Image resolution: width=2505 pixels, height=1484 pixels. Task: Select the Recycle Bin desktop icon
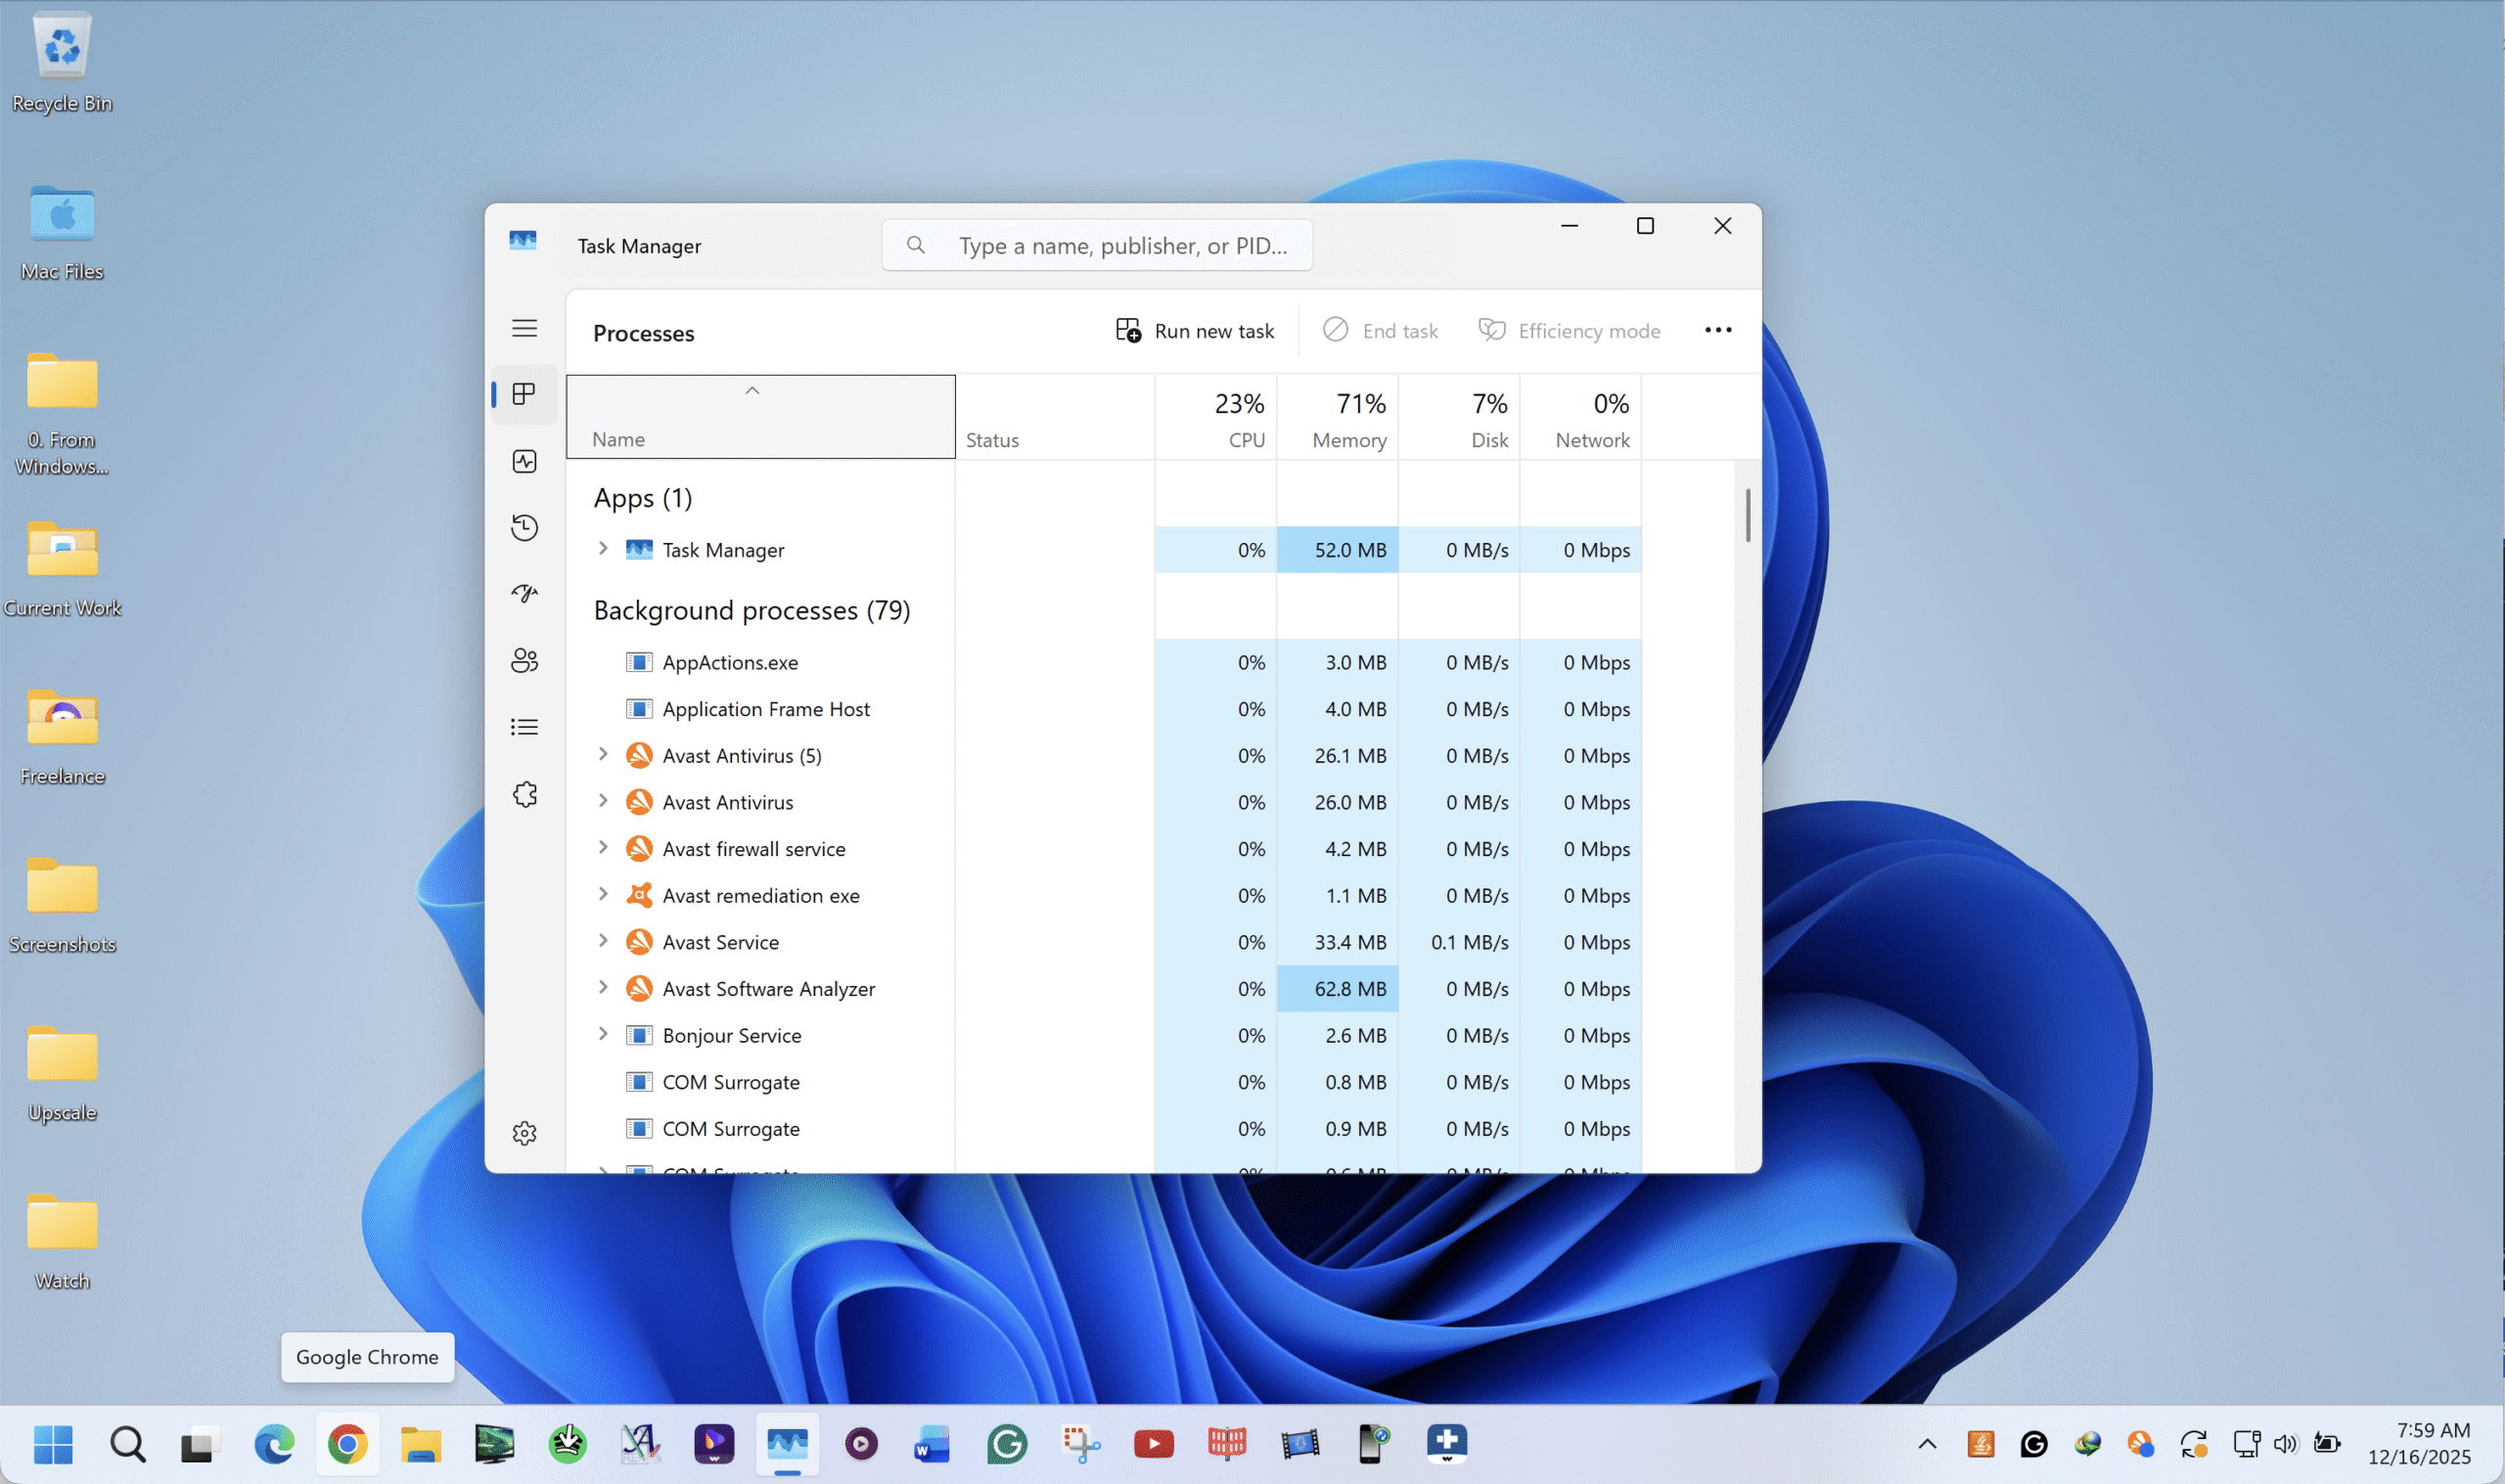[62, 62]
